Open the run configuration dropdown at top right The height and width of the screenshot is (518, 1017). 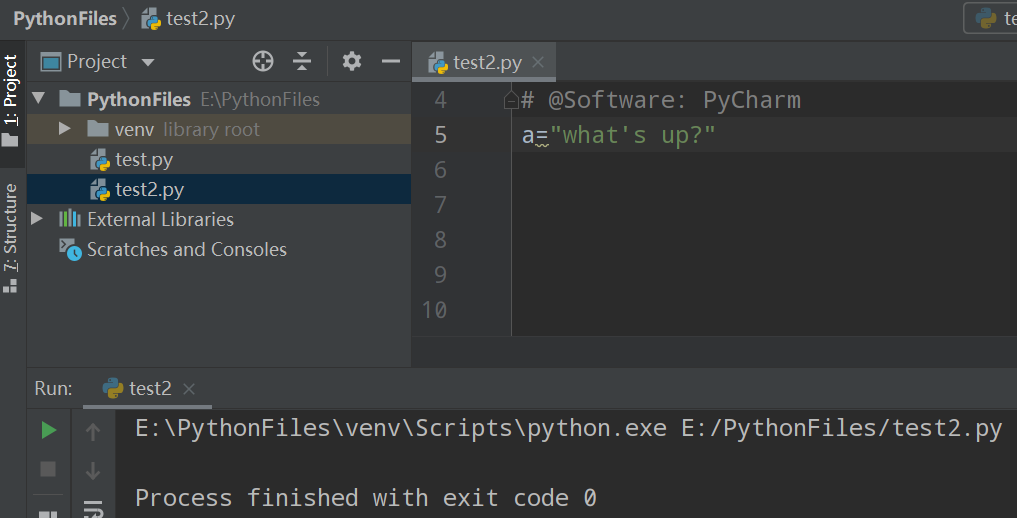(990, 18)
